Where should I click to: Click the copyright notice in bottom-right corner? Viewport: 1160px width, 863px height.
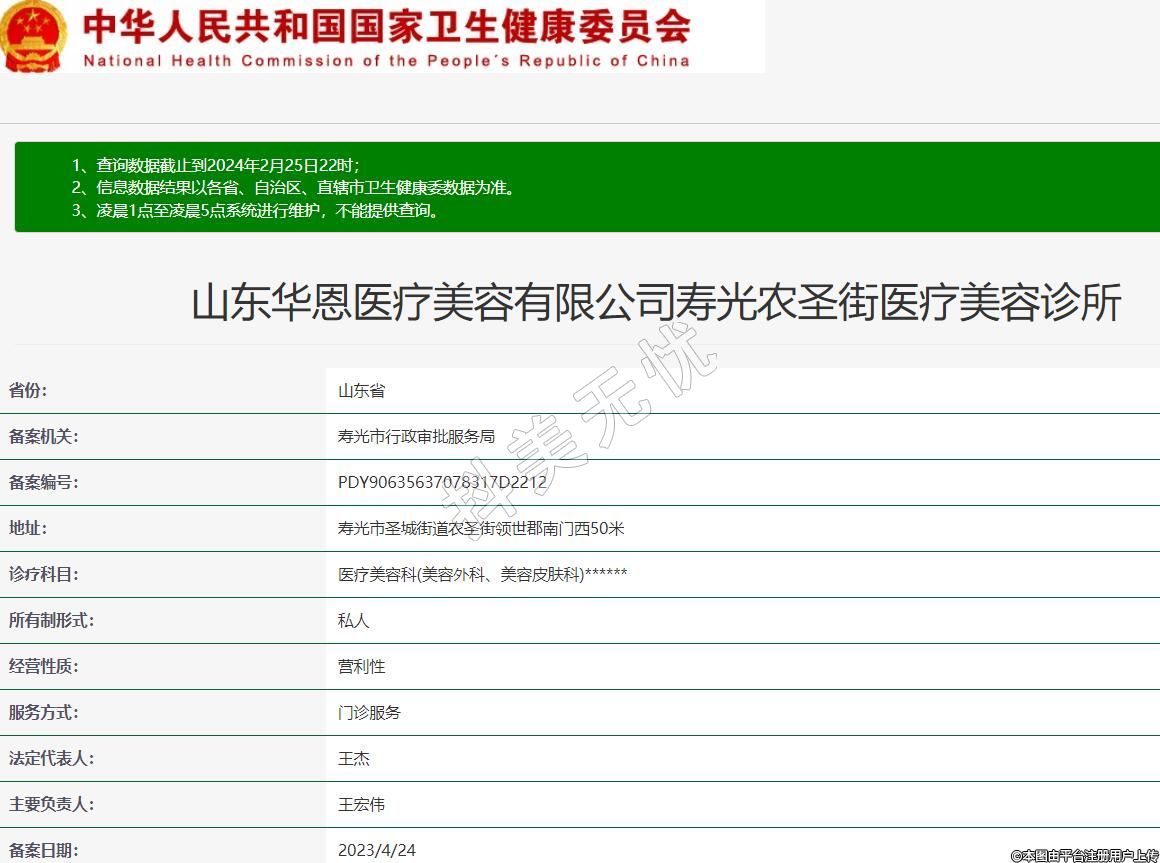tap(1084, 855)
